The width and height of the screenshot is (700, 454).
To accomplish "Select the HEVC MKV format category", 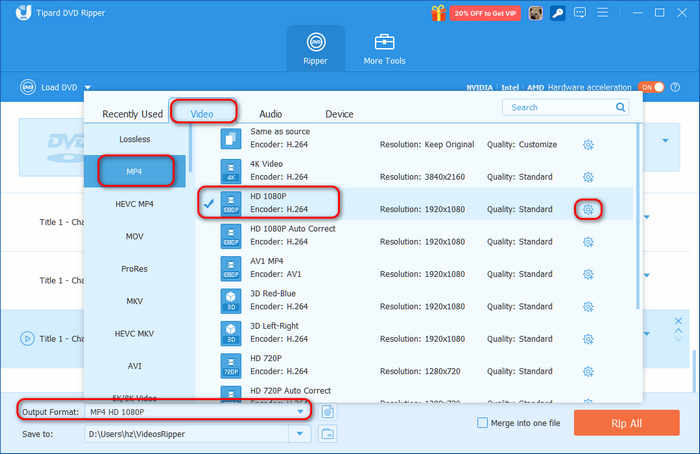I will [135, 333].
